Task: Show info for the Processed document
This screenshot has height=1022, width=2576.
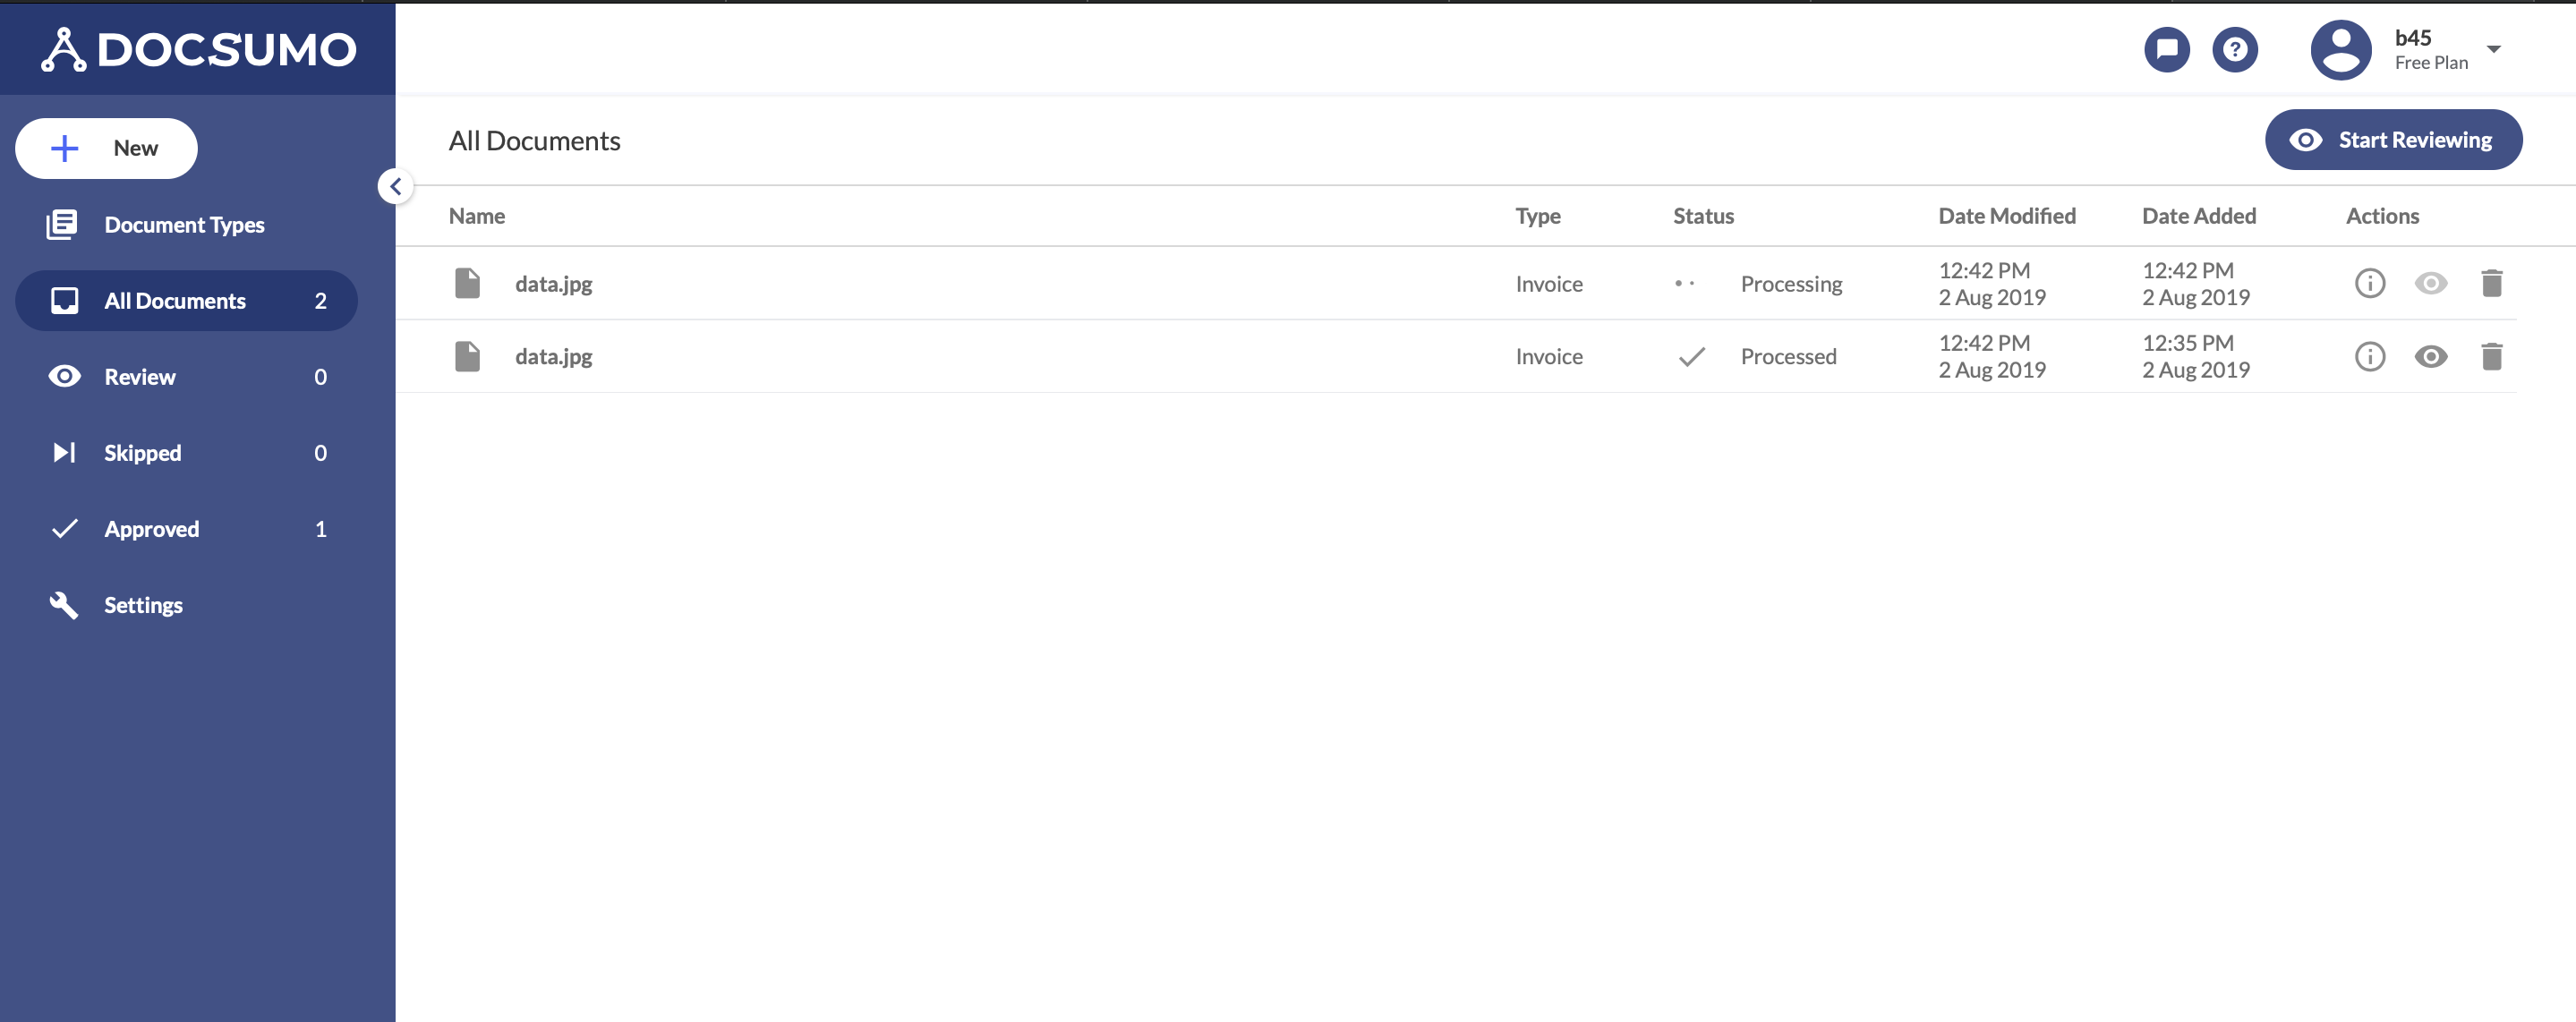Action: 2369,356
